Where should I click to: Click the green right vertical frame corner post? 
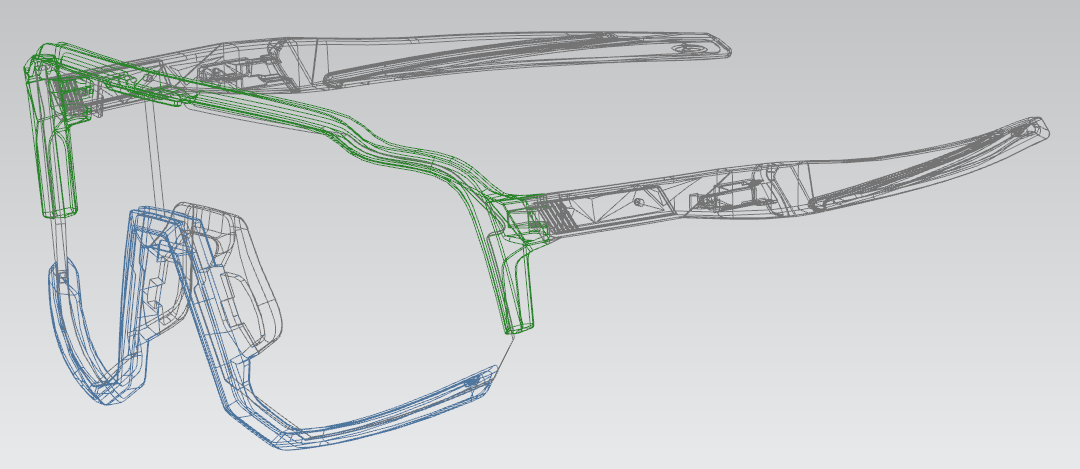(520, 290)
